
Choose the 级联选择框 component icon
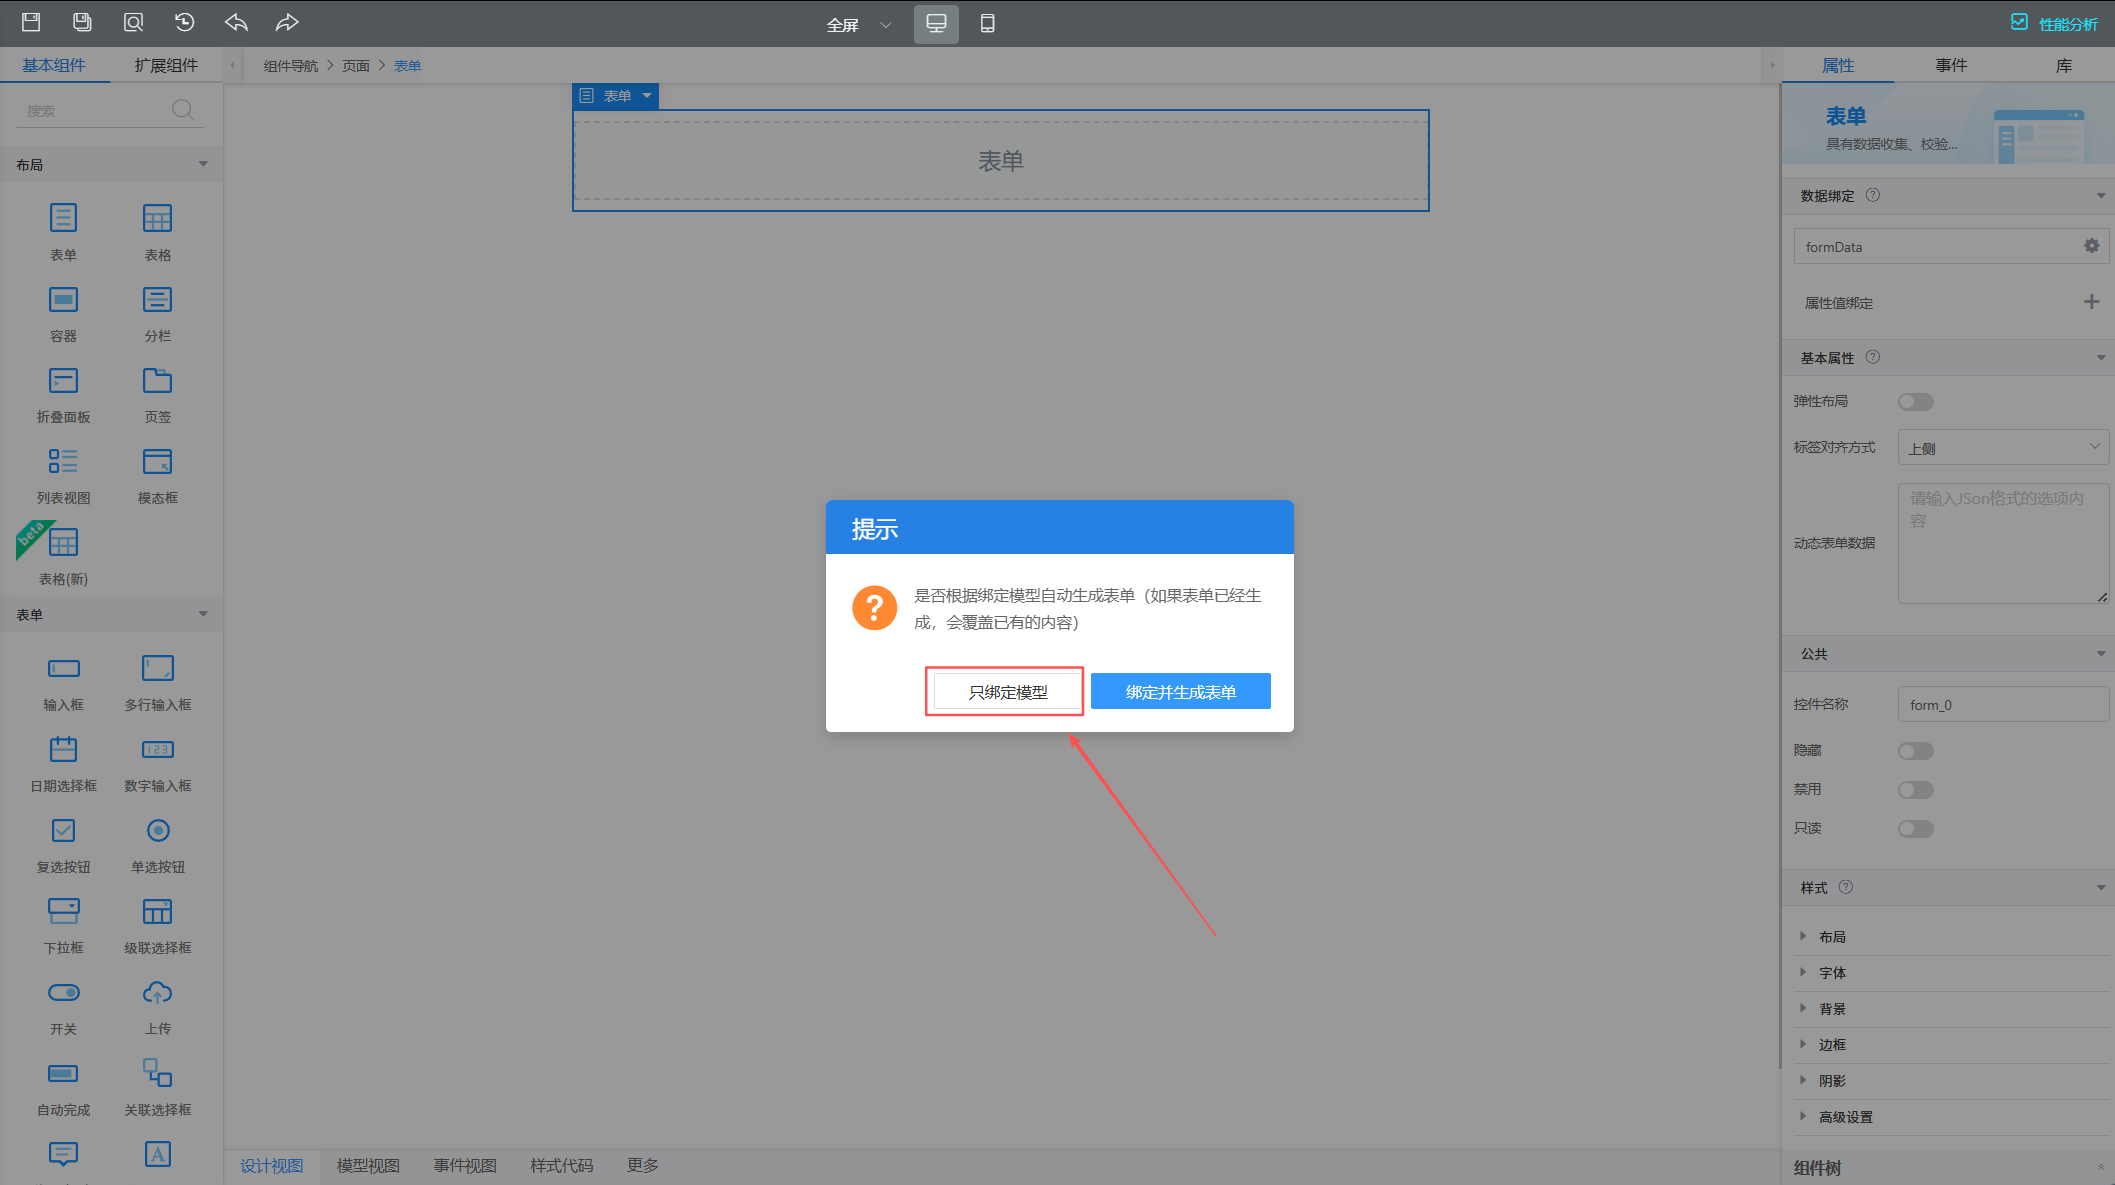[157, 911]
